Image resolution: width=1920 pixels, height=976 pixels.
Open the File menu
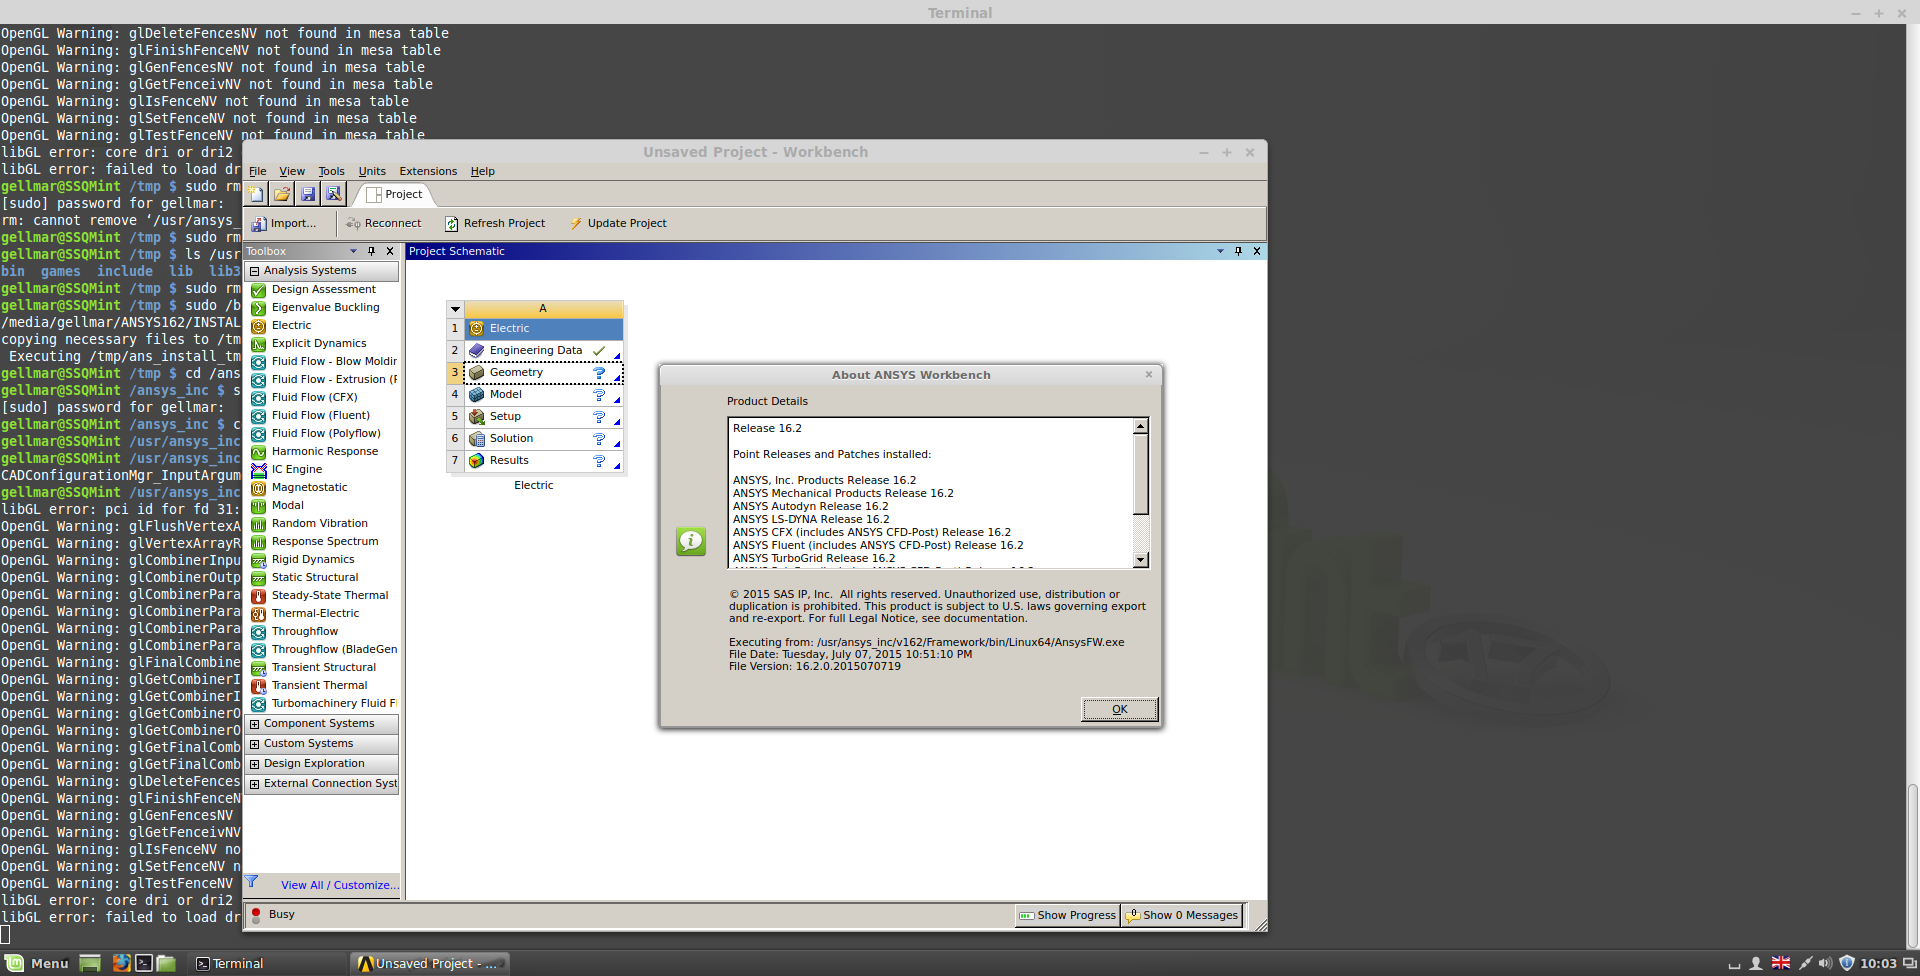click(x=257, y=171)
